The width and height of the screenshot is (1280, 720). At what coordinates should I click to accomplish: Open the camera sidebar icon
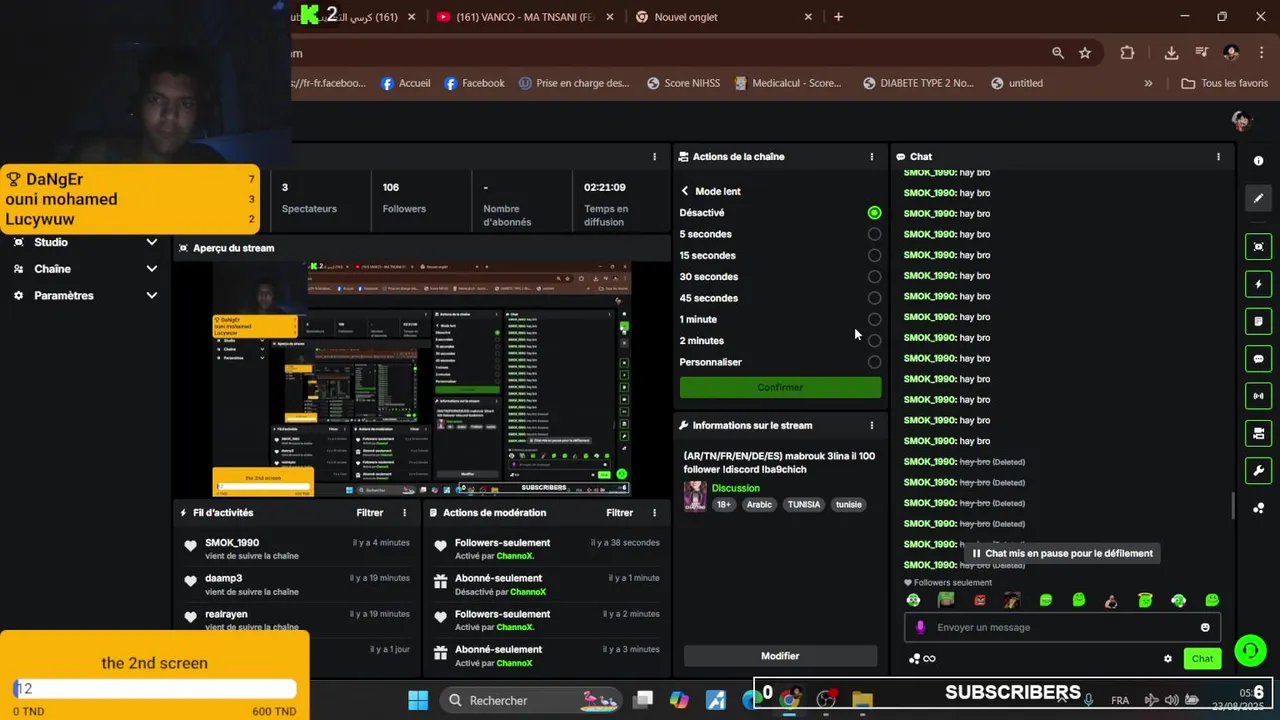click(x=1258, y=433)
